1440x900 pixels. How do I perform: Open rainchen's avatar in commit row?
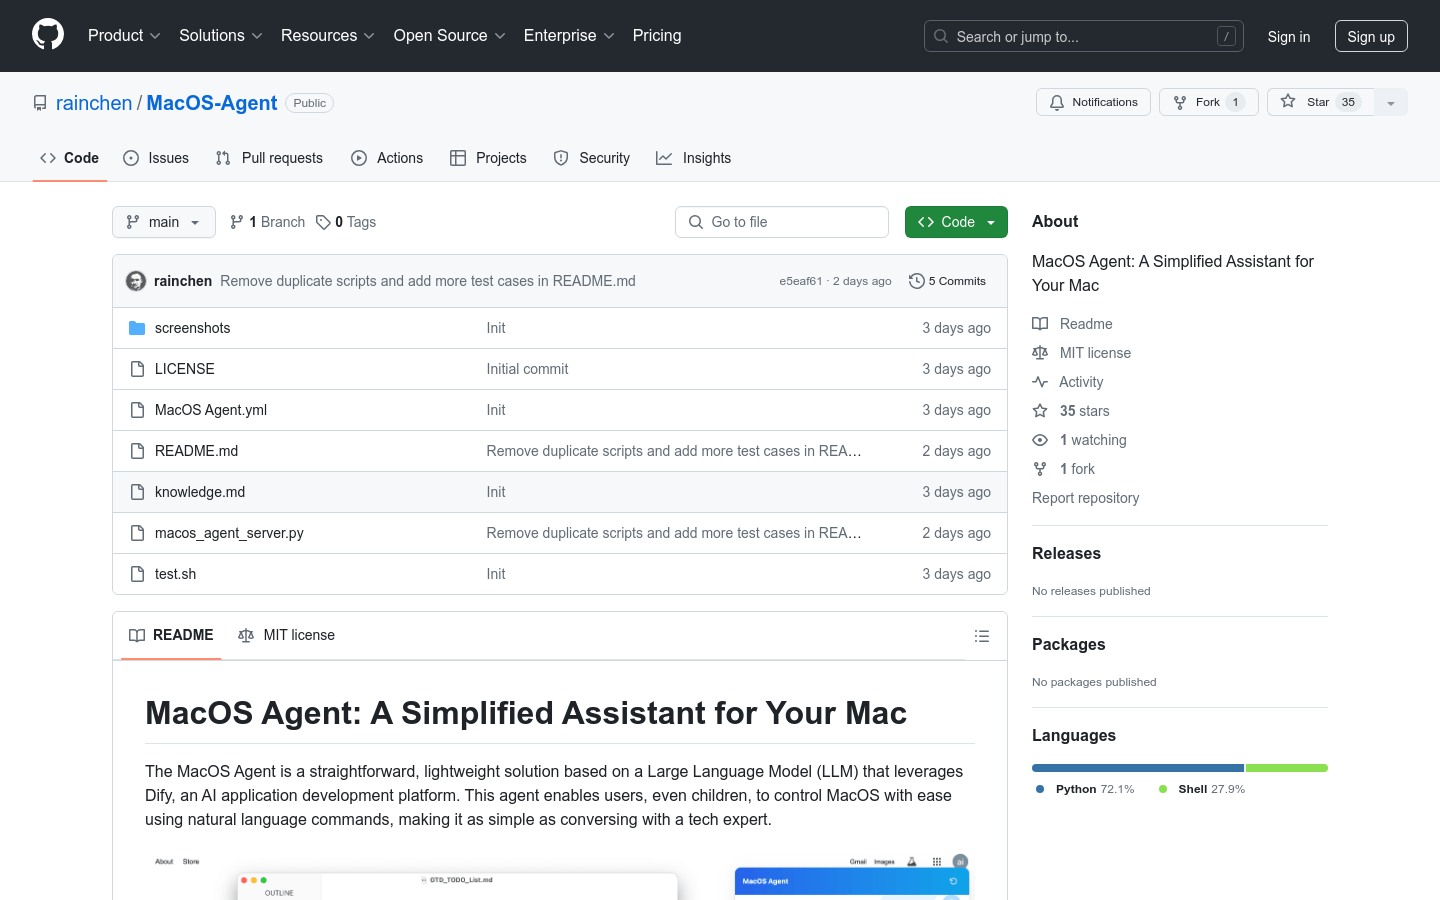point(136,281)
